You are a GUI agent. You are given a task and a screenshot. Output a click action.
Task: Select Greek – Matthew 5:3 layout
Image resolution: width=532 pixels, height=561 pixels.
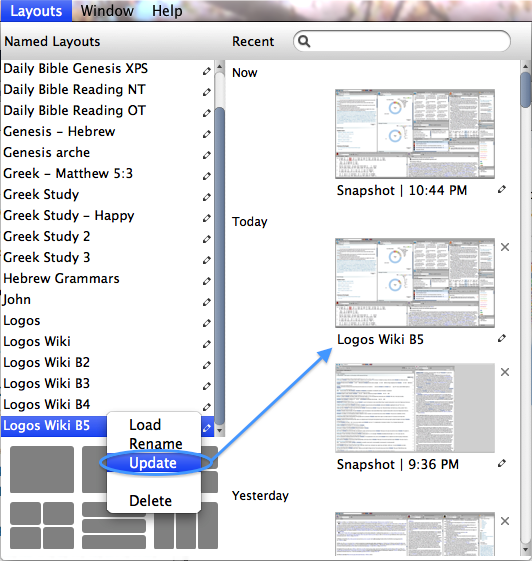[x=107, y=174]
